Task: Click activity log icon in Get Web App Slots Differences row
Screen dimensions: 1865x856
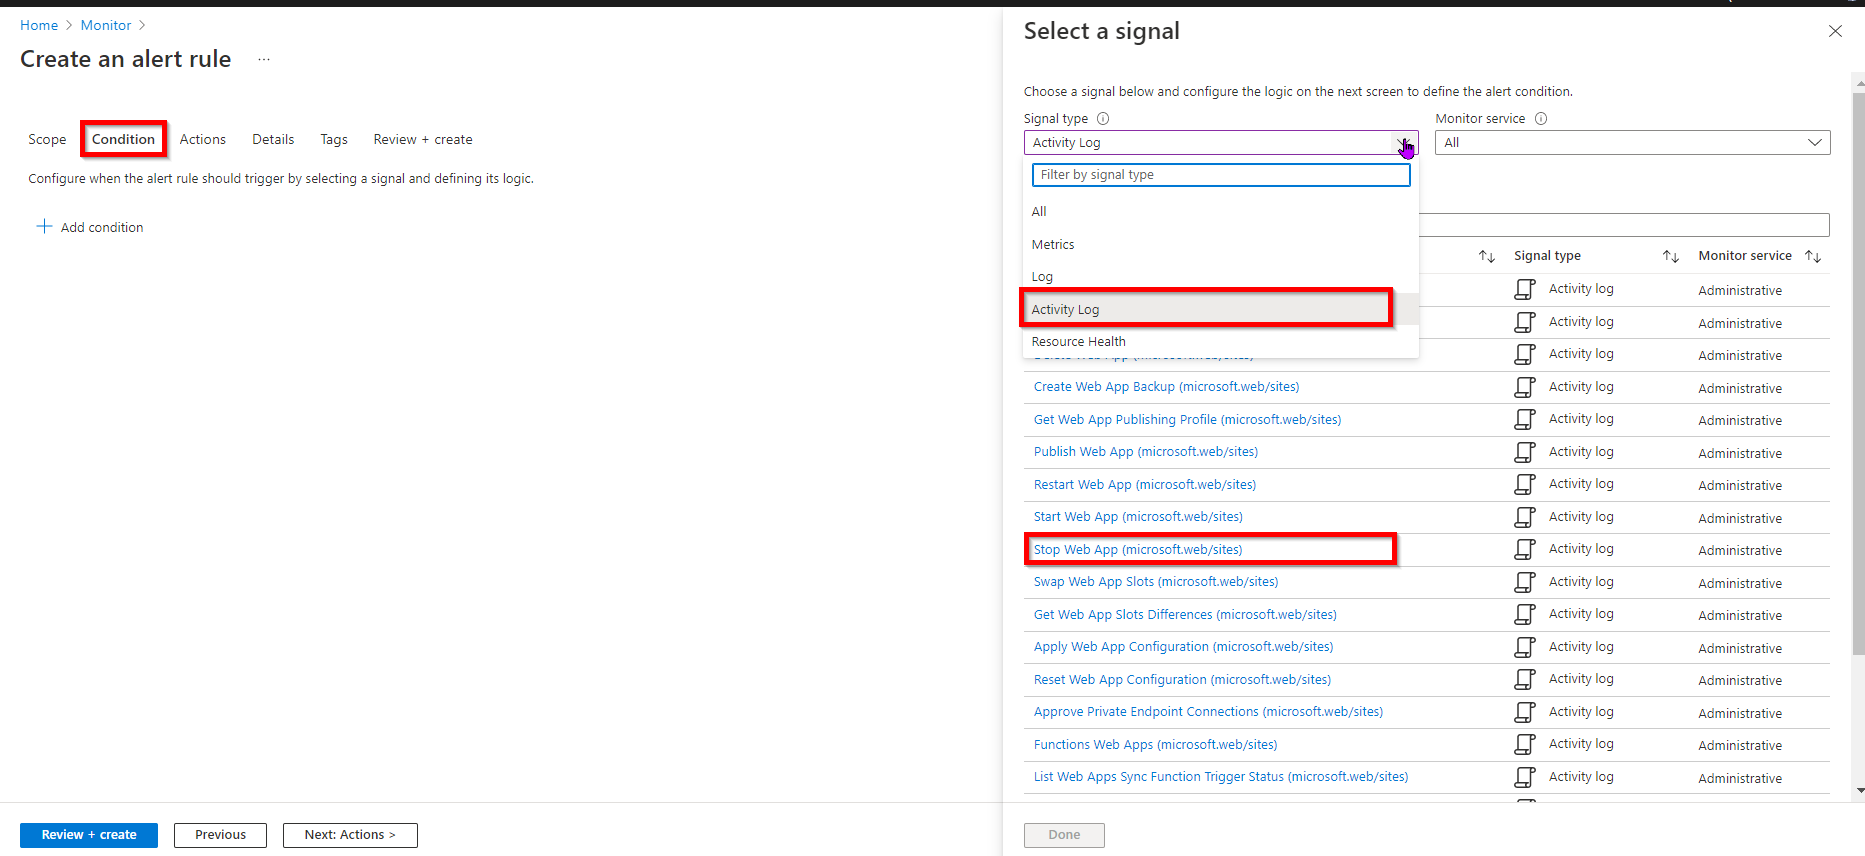Action: click(x=1525, y=614)
